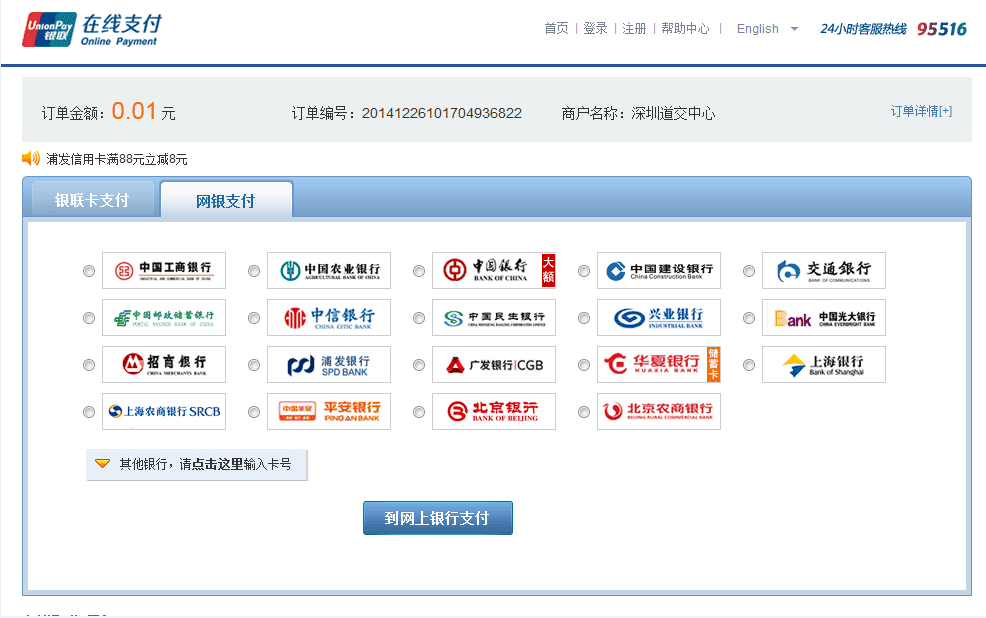The image size is (986, 618).
Task: Go to 首页 home link
Action: point(556,28)
